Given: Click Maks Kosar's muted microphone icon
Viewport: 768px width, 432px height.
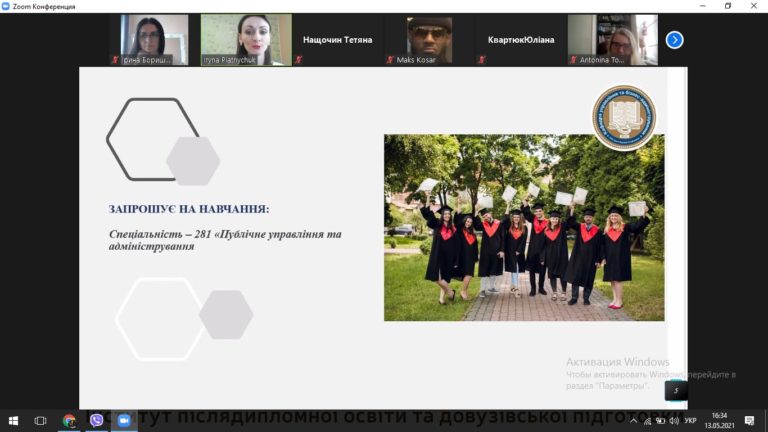Looking at the screenshot, I should (390, 60).
